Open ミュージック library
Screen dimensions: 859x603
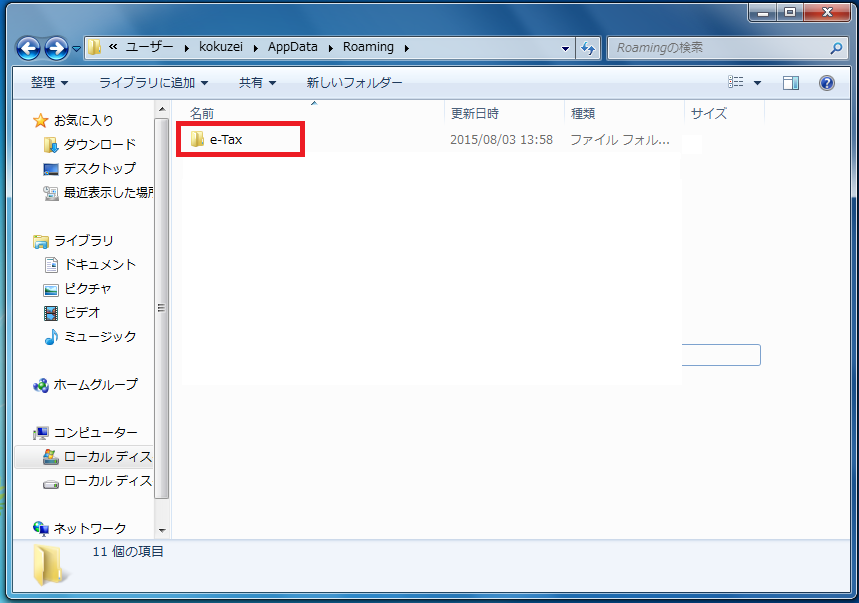pyautogui.click(x=100, y=337)
